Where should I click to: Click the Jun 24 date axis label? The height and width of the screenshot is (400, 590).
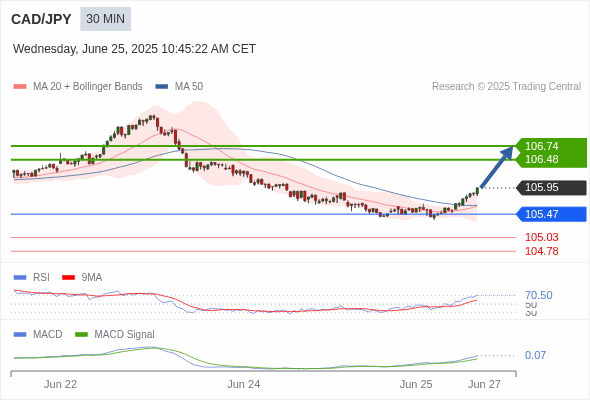(x=243, y=384)
